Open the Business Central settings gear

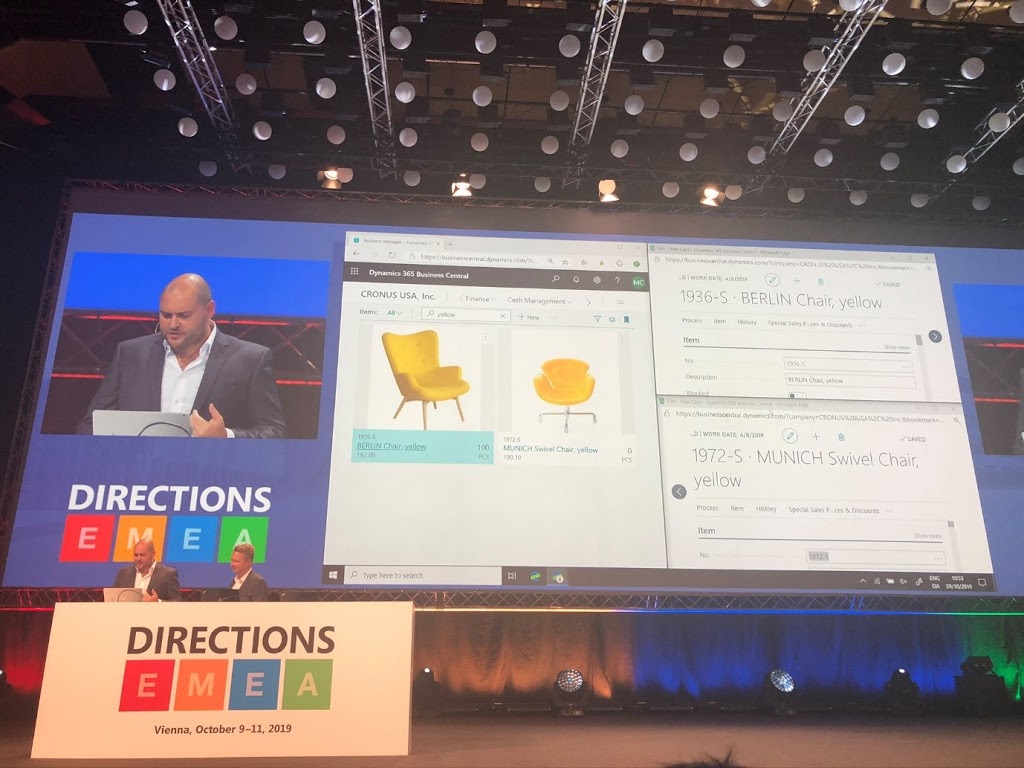click(597, 280)
